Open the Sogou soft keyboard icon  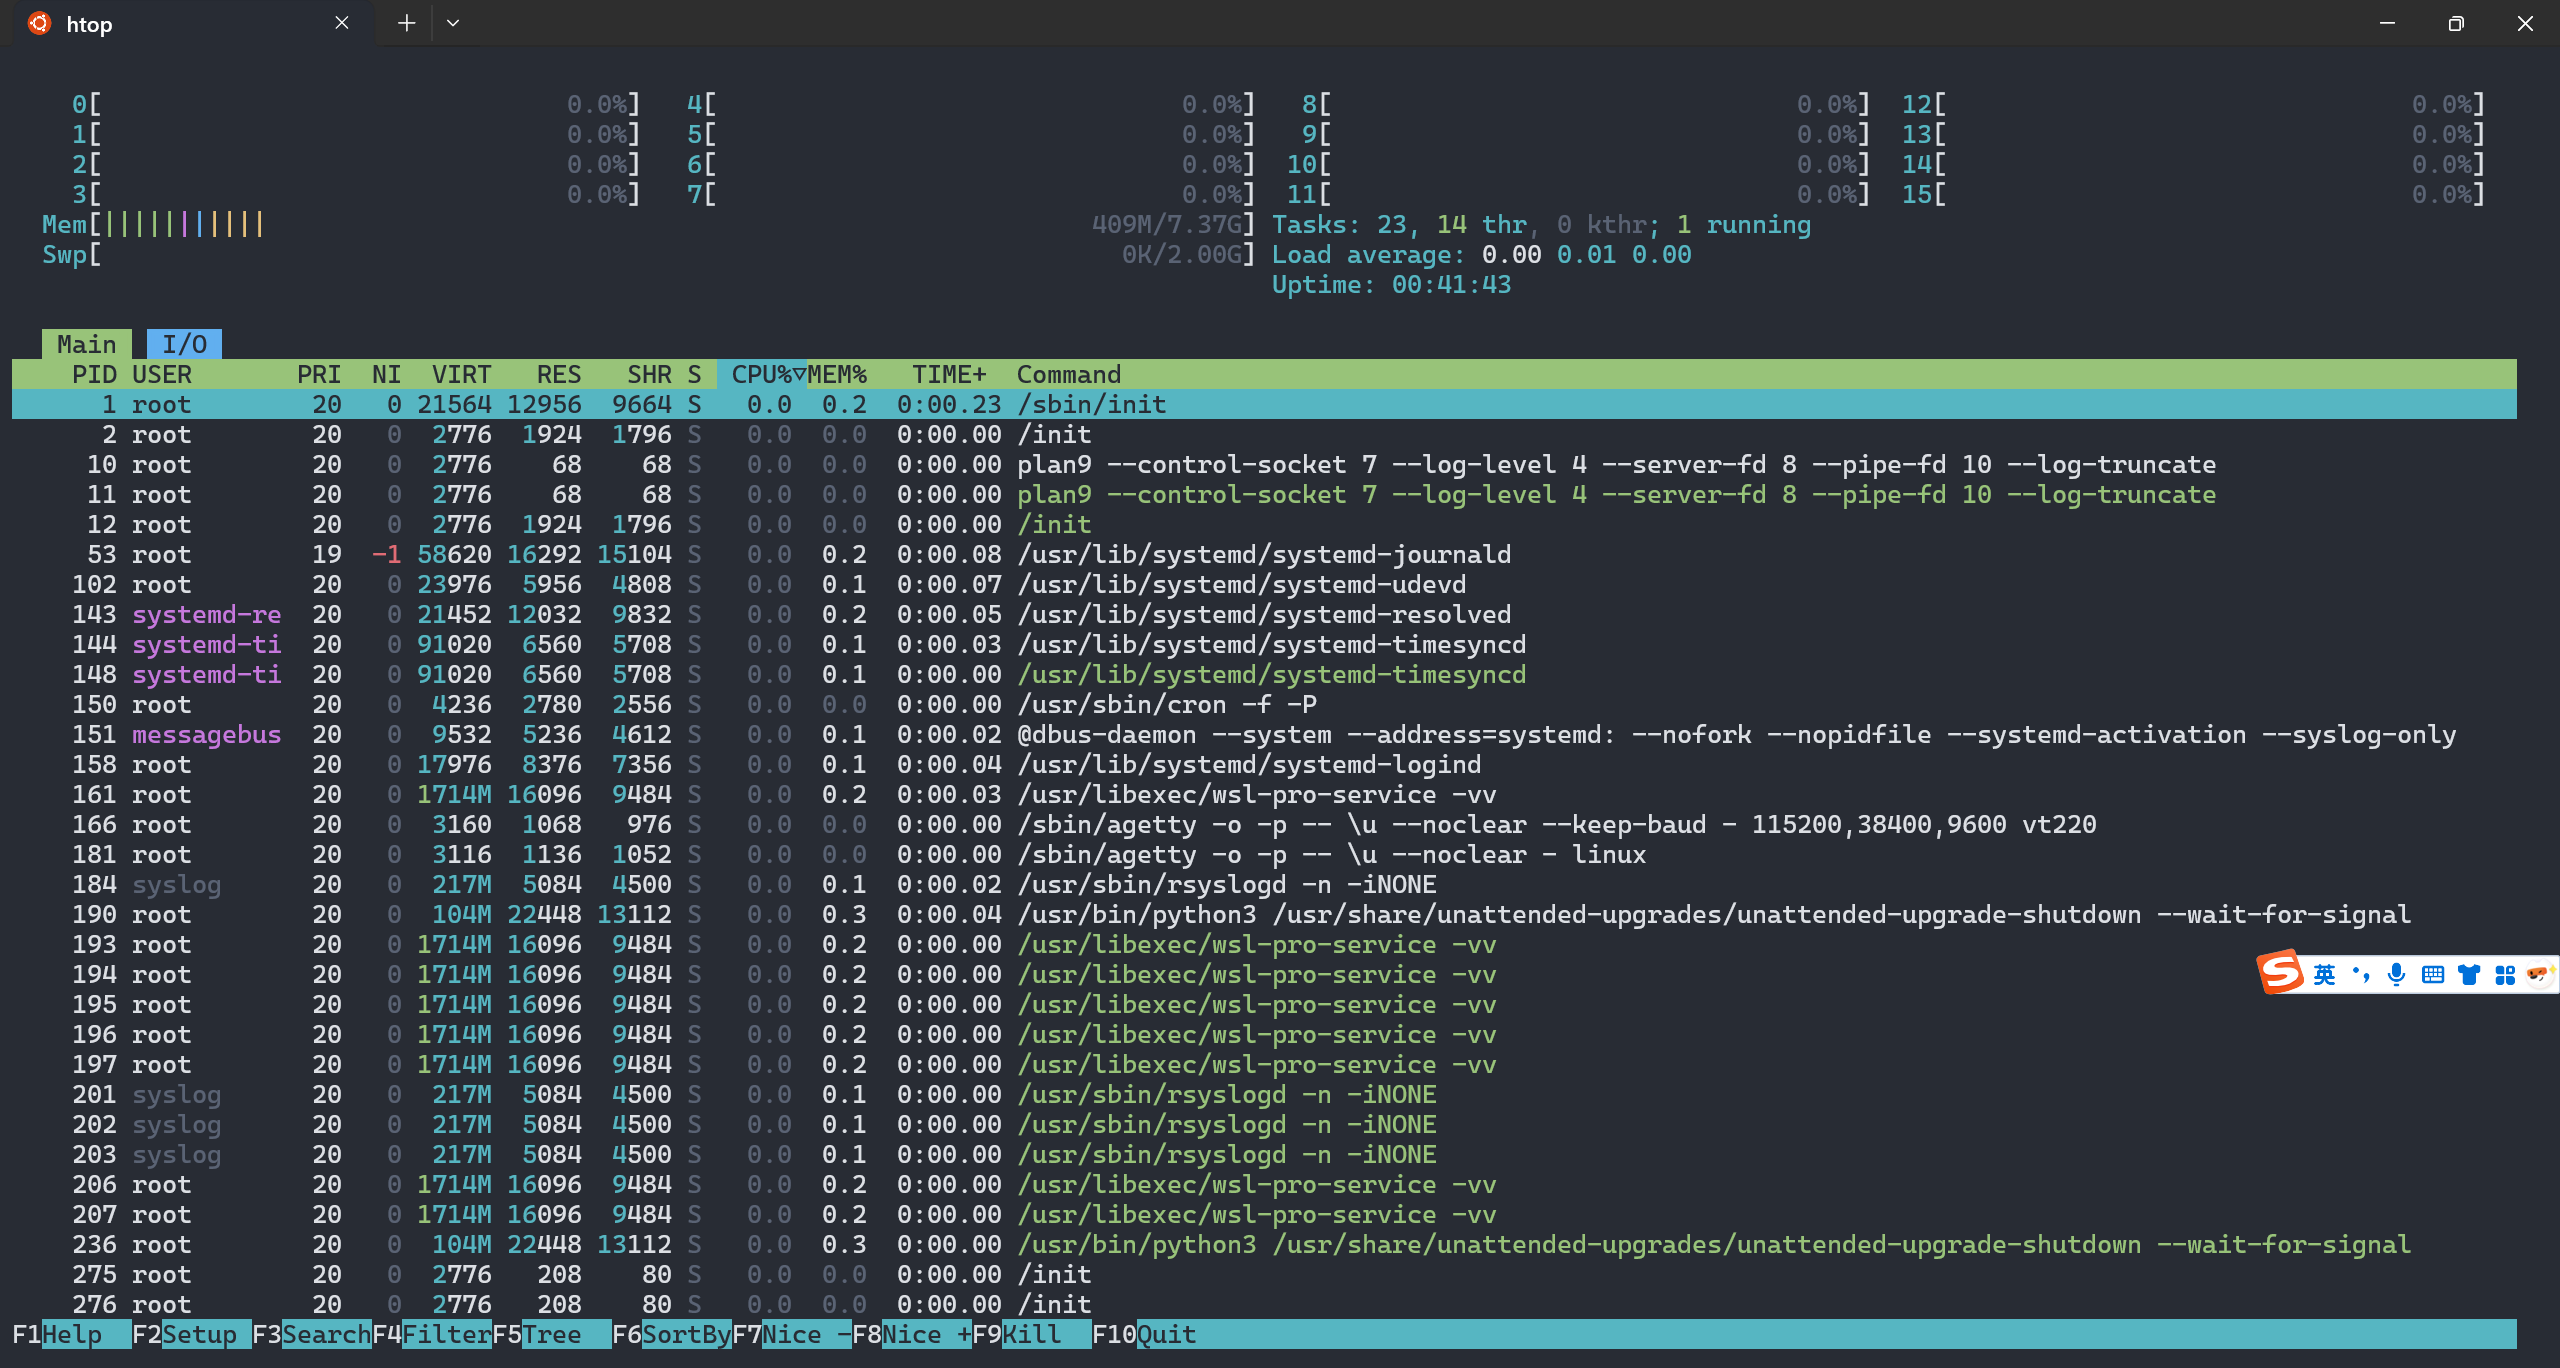[2433, 975]
